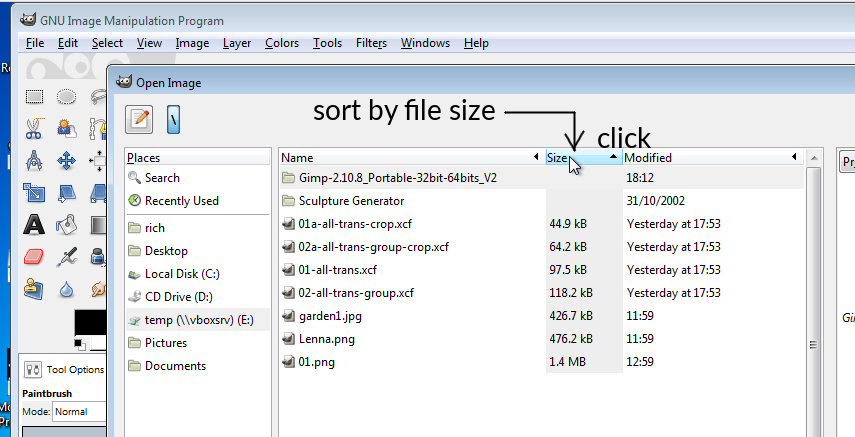The width and height of the screenshot is (855, 437).
Task: Select the Bucket Fill tool
Action: pyautogui.click(x=67, y=225)
